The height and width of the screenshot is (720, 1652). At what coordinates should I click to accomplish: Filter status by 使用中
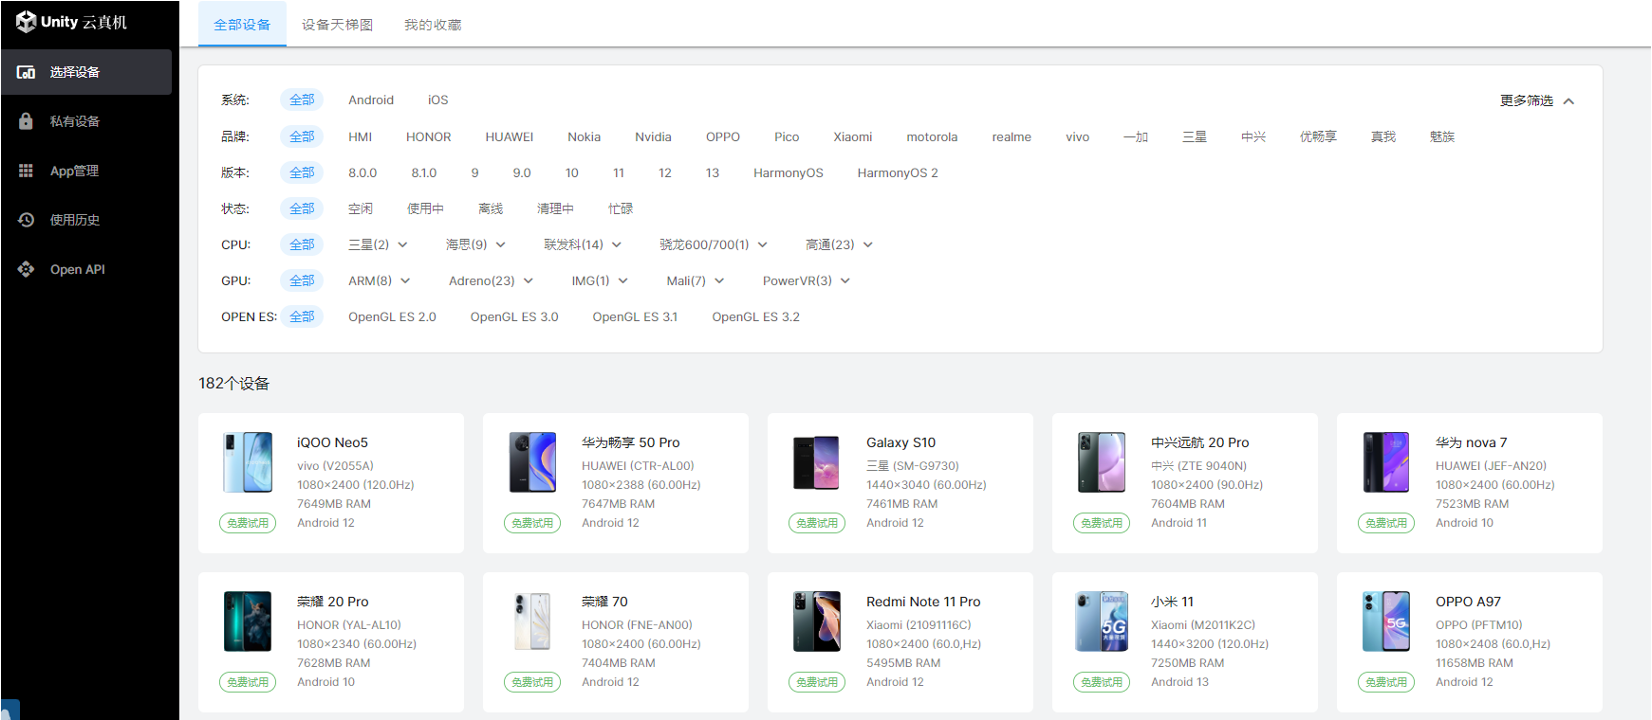click(425, 209)
